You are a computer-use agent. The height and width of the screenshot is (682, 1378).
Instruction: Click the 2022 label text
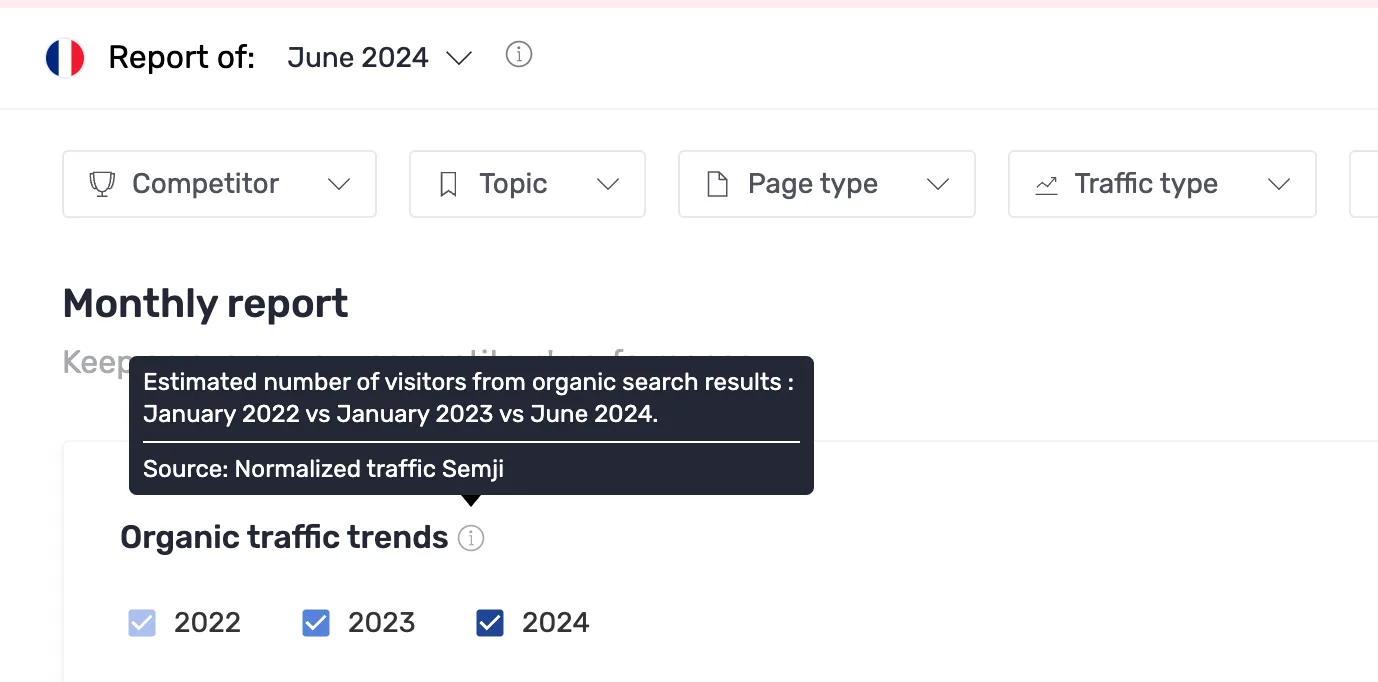pos(207,623)
